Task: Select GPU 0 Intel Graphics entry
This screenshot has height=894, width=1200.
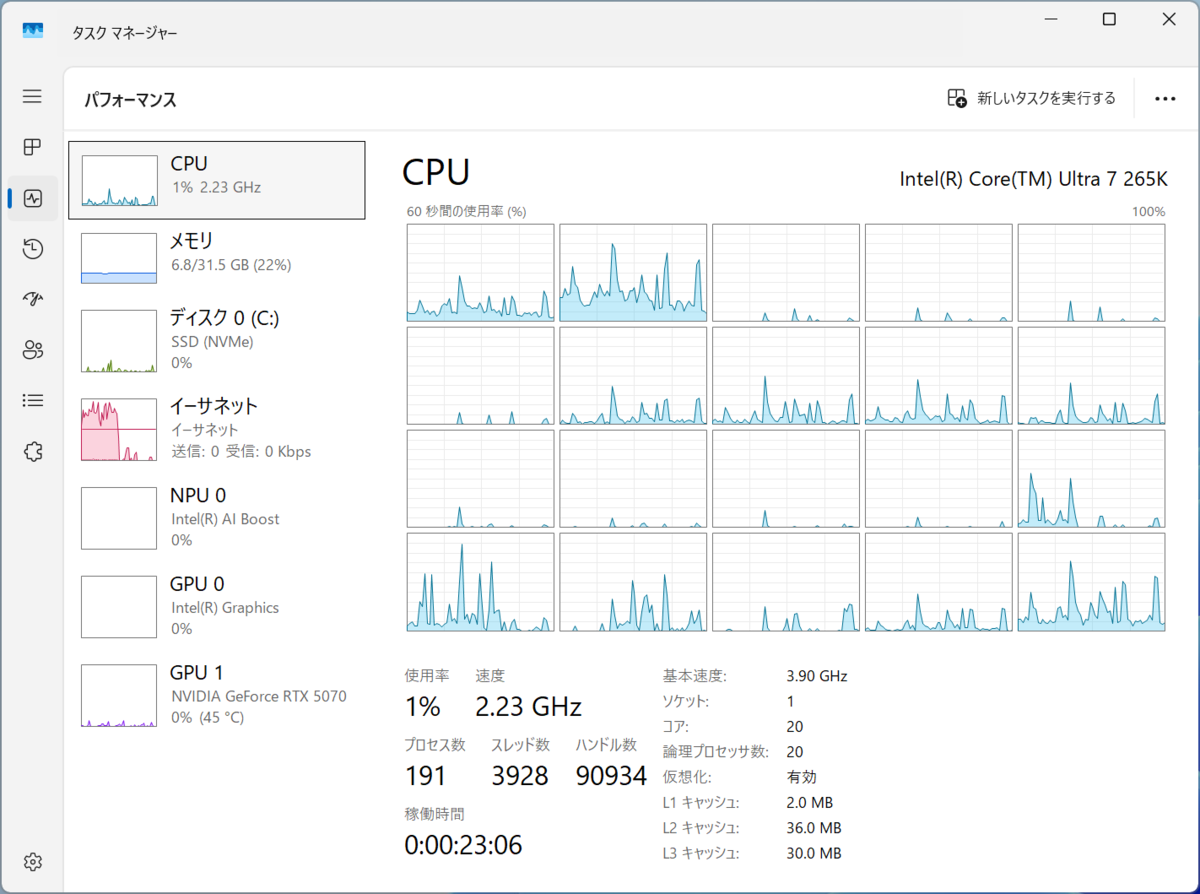Action: point(217,605)
